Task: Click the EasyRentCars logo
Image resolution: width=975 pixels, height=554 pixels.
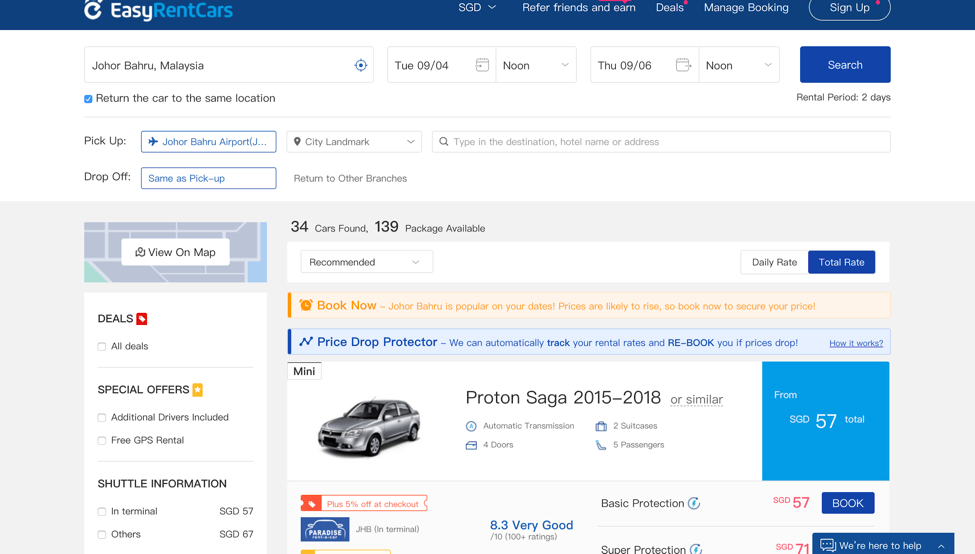Action: (158, 10)
